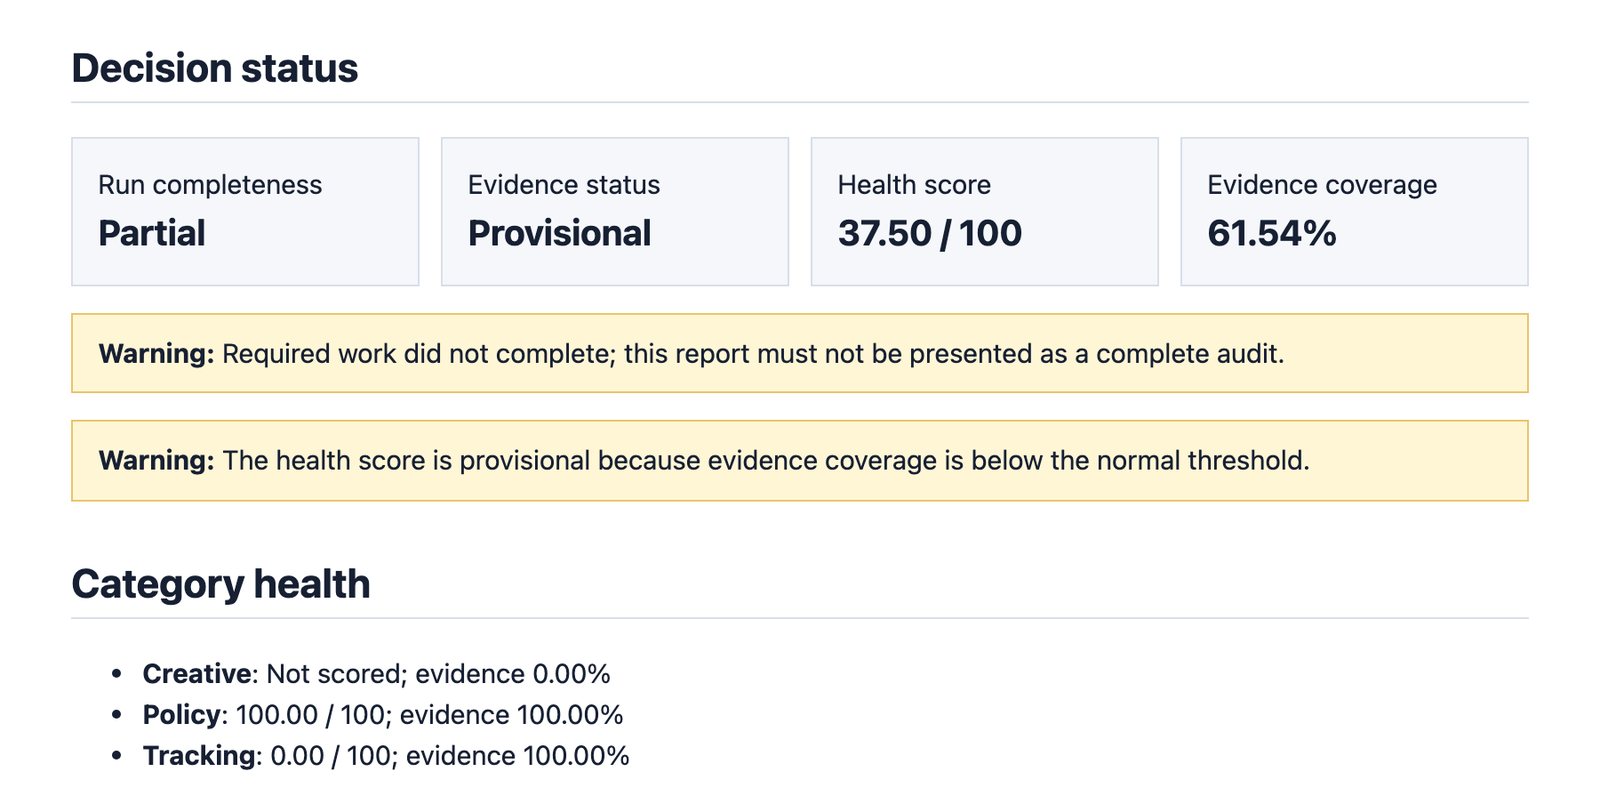The height and width of the screenshot is (804, 1600).
Task: Click the Decision status heading
Action: pyautogui.click(x=214, y=68)
